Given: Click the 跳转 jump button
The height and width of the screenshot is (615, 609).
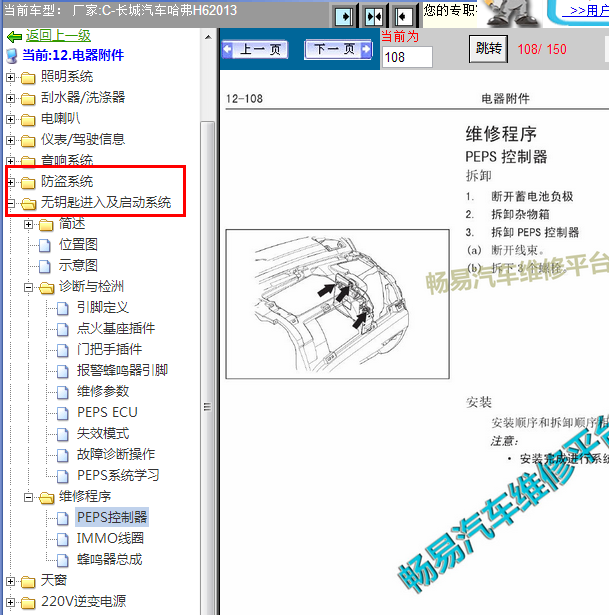Looking at the screenshot, I should pos(488,49).
